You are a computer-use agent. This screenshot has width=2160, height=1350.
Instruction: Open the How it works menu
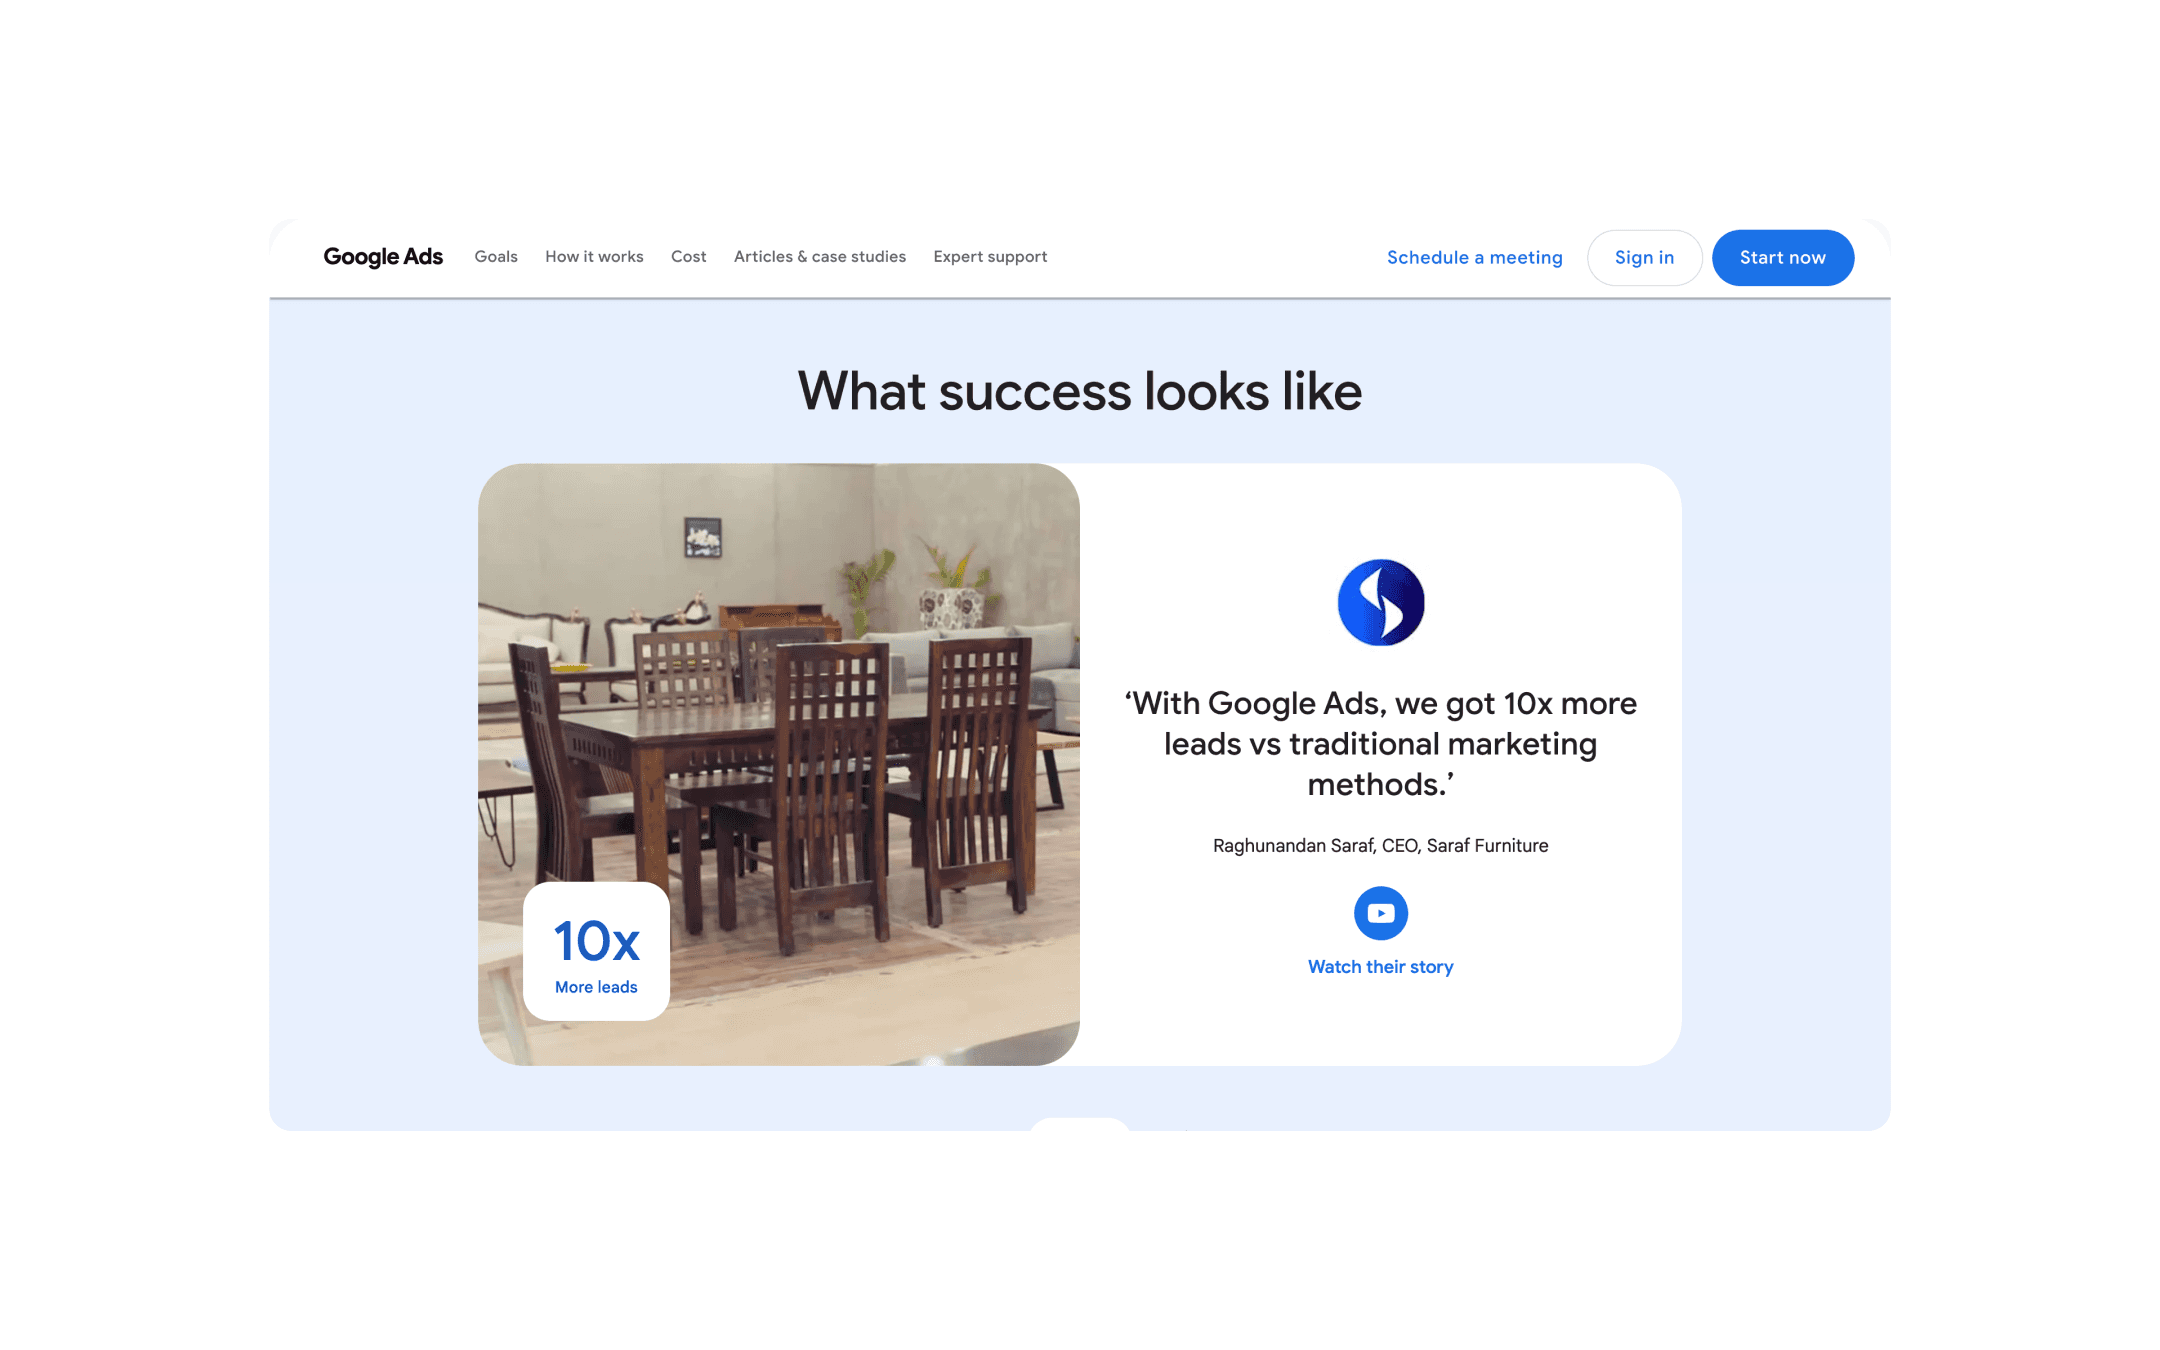tap(594, 257)
